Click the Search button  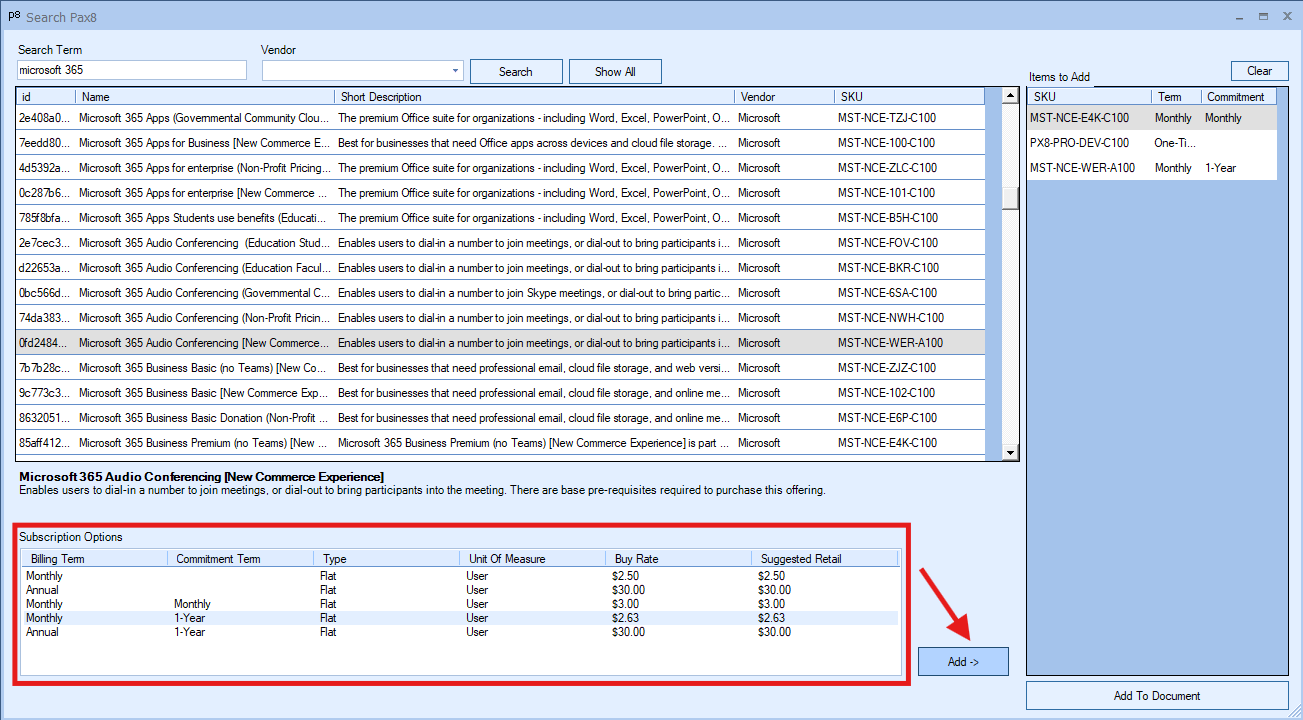(515, 72)
